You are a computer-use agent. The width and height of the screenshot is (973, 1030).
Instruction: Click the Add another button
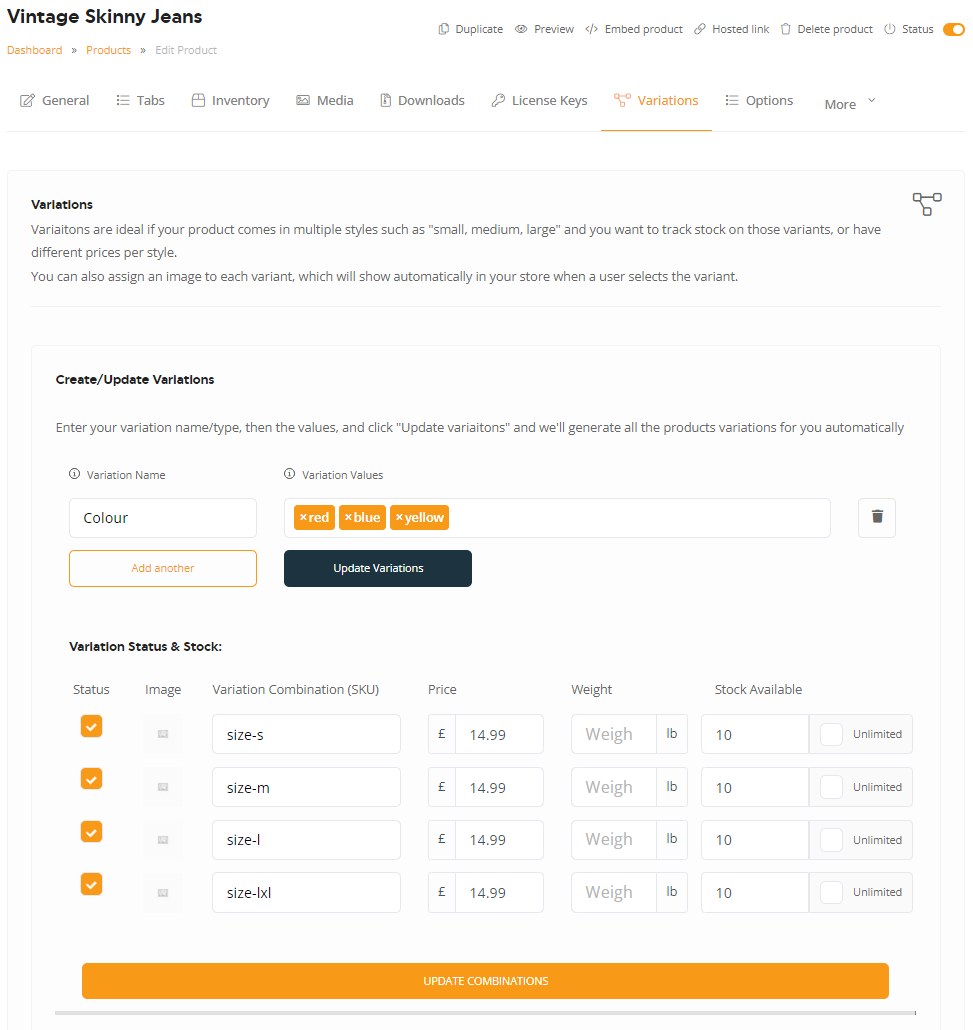(x=163, y=568)
